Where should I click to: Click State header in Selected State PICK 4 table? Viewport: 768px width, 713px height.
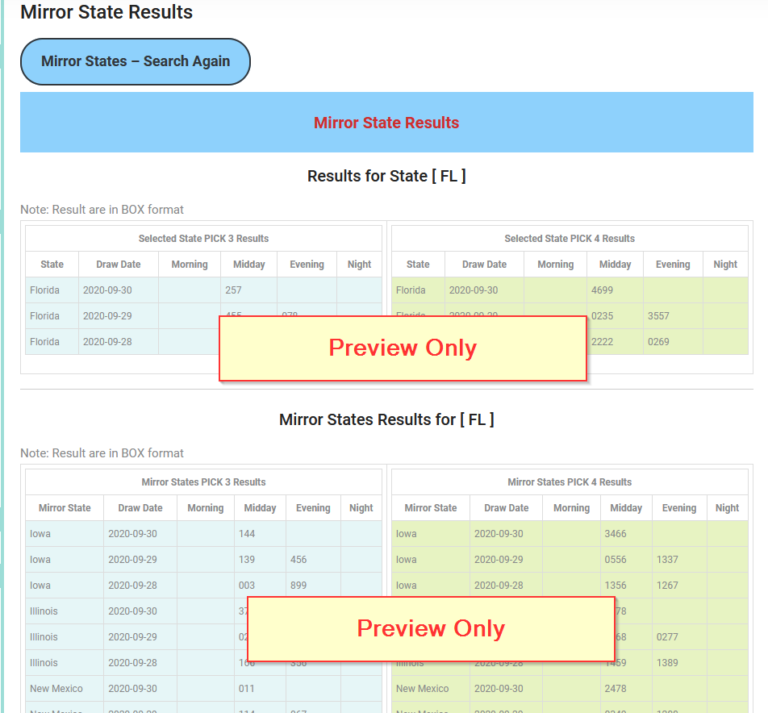tap(418, 264)
